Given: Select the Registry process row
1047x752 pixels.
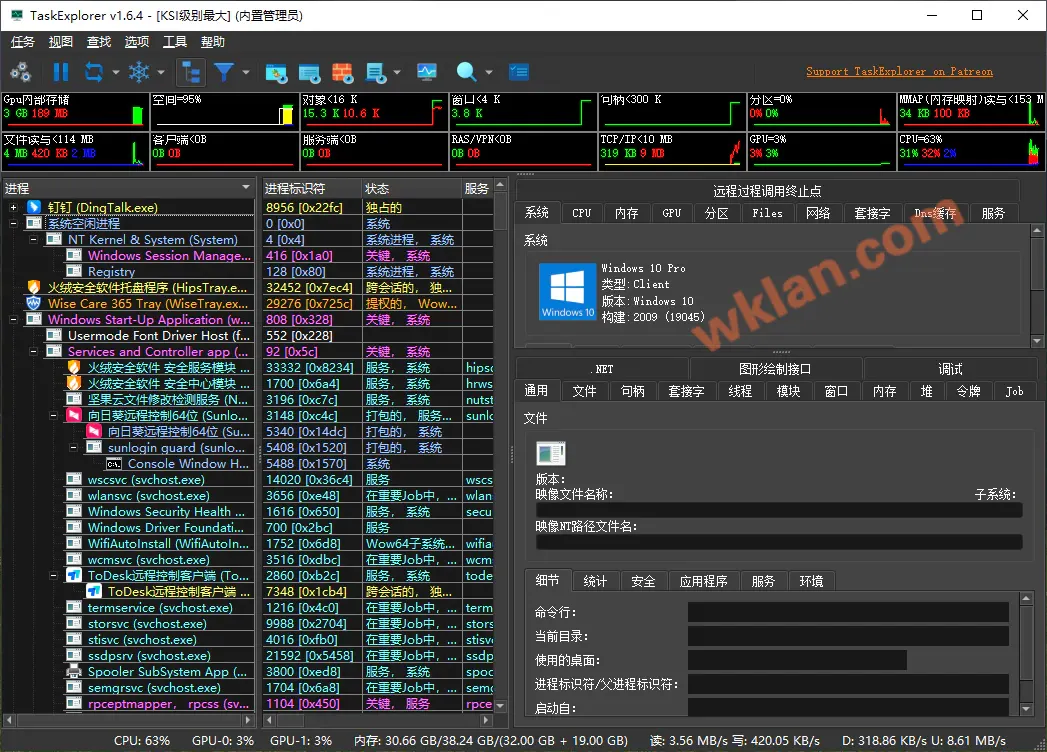Looking at the screenshot, I should [127, 272].
